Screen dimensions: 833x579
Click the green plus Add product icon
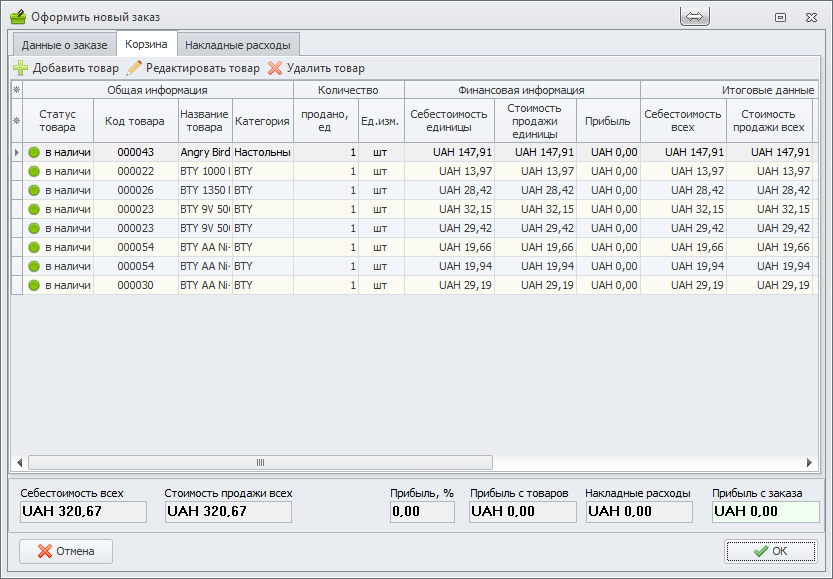pos(21,68)
